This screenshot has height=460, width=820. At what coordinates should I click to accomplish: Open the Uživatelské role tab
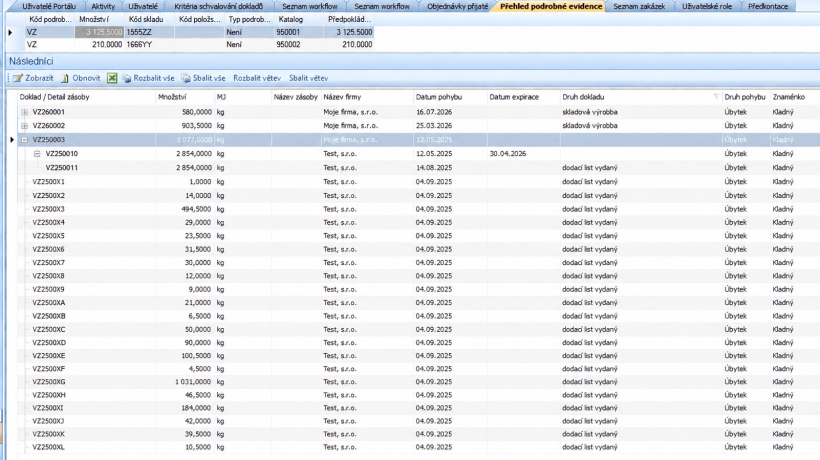(x=707, y=6)
